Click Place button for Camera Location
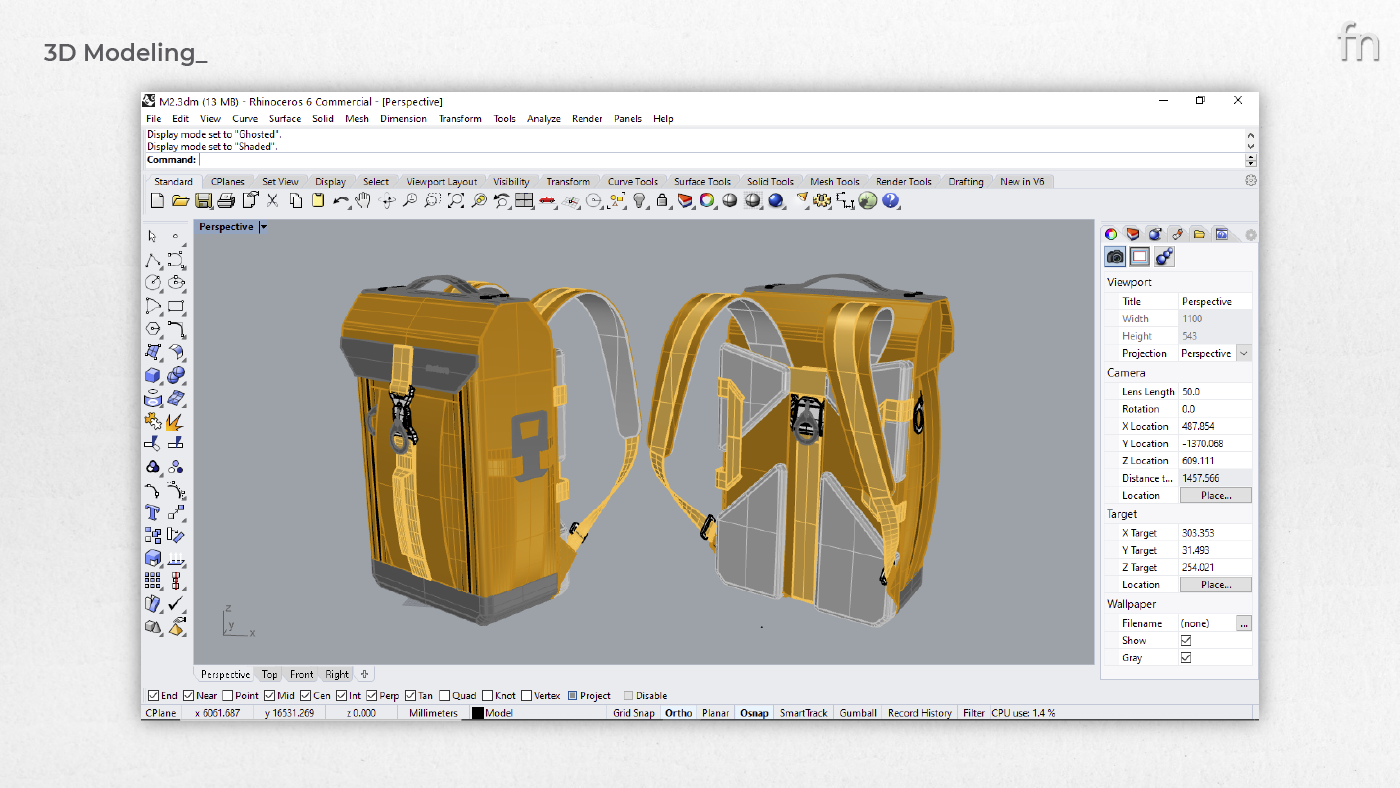1400x788 pixels. (1215, 495)
